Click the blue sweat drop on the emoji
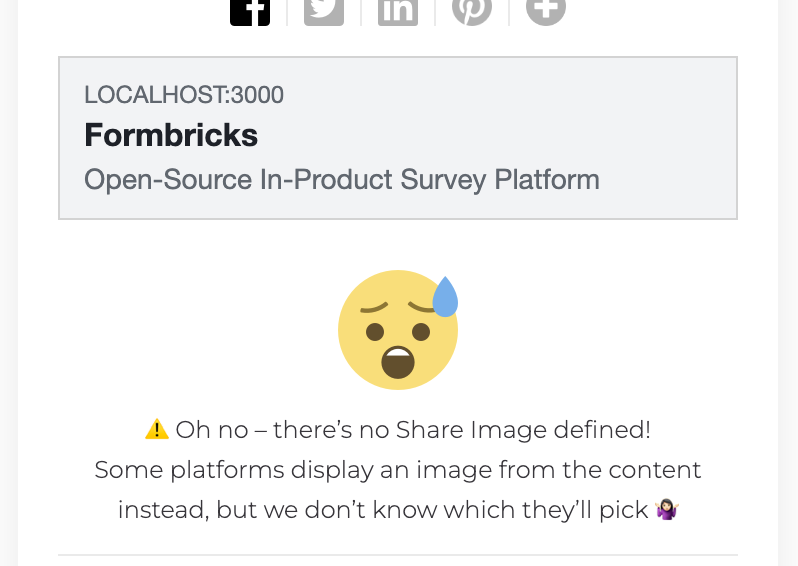 445,297
